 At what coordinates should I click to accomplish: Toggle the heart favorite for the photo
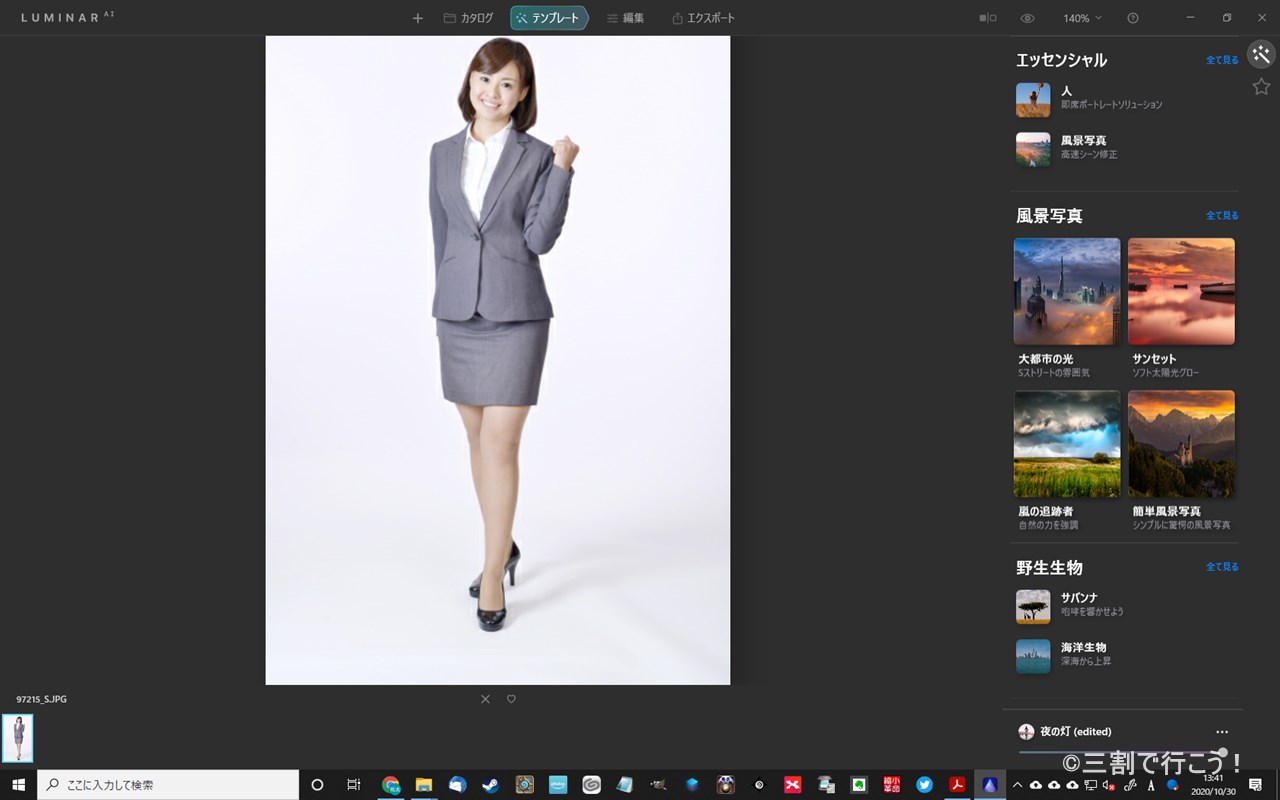[x=511, y=699]
